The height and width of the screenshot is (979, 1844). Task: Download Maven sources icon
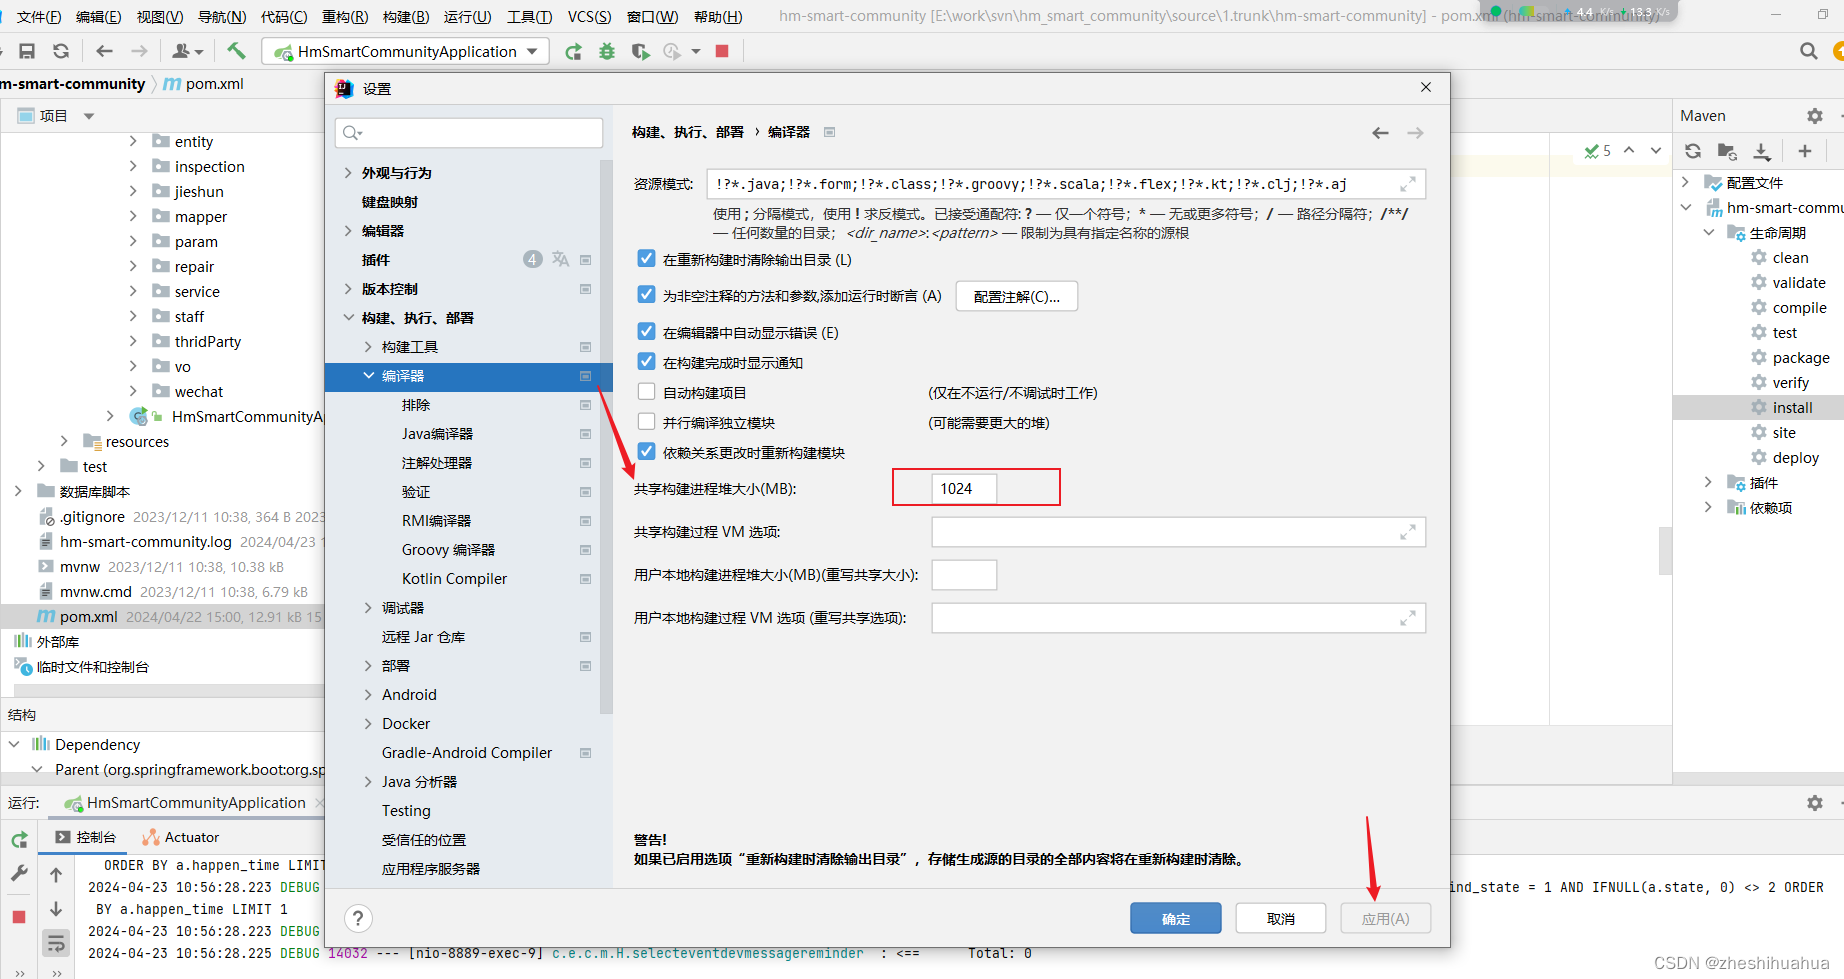point(1762,151)
